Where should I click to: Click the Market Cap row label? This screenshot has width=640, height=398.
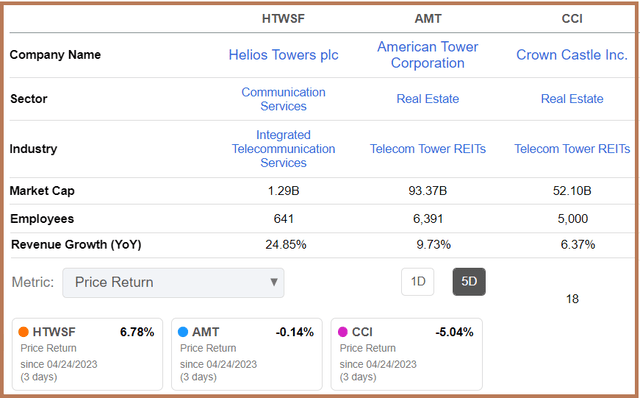coord(42,191)
